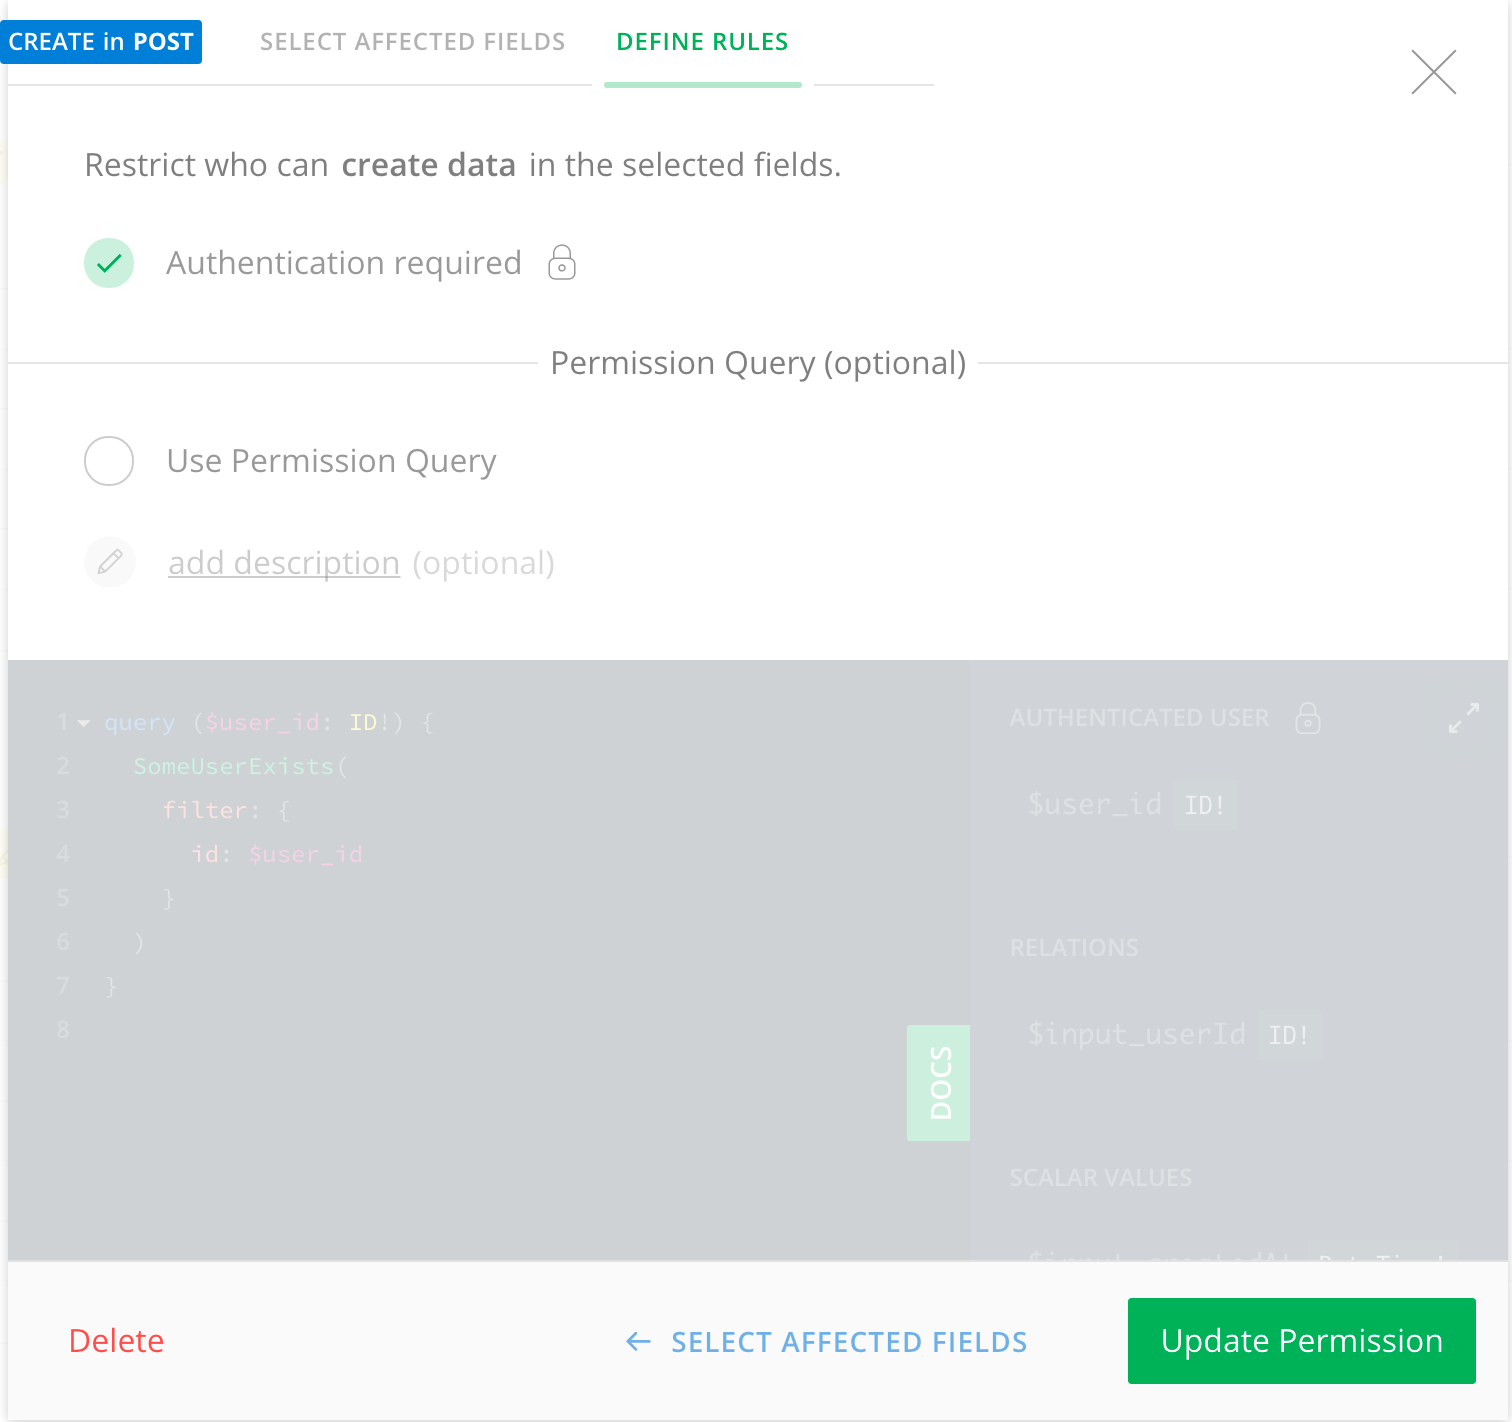Click the pencil icon beside add description
The image size is (1512, 1422).
point(109,562)
